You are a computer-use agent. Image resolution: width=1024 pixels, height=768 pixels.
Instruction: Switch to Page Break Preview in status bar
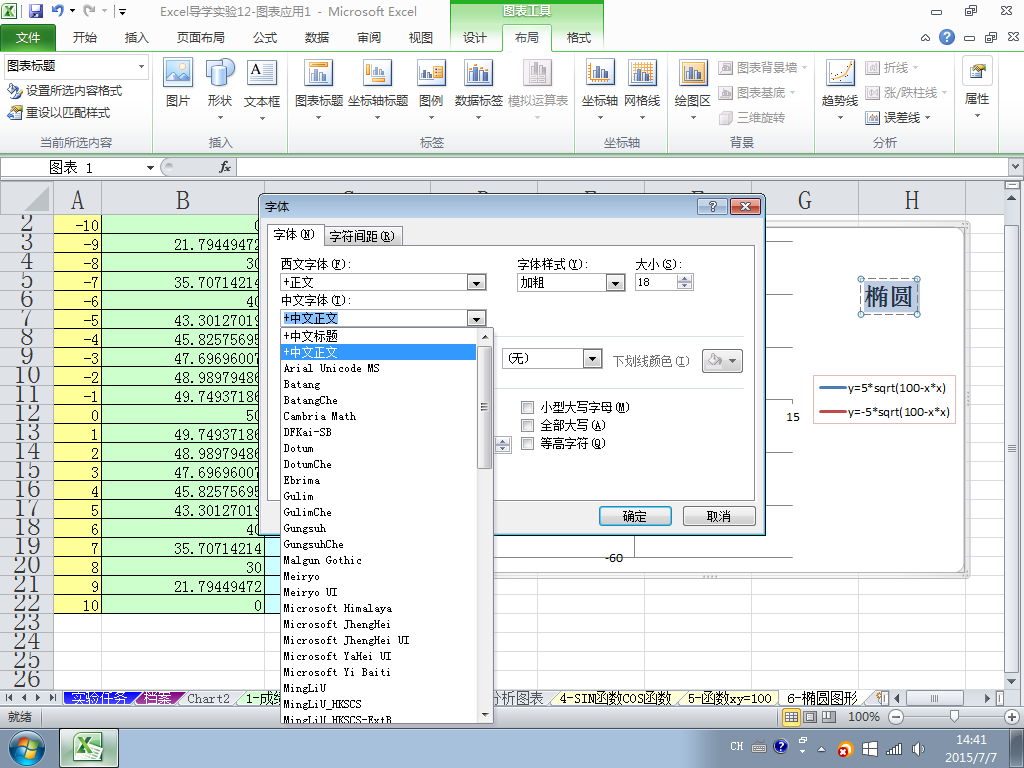(828, 716)
